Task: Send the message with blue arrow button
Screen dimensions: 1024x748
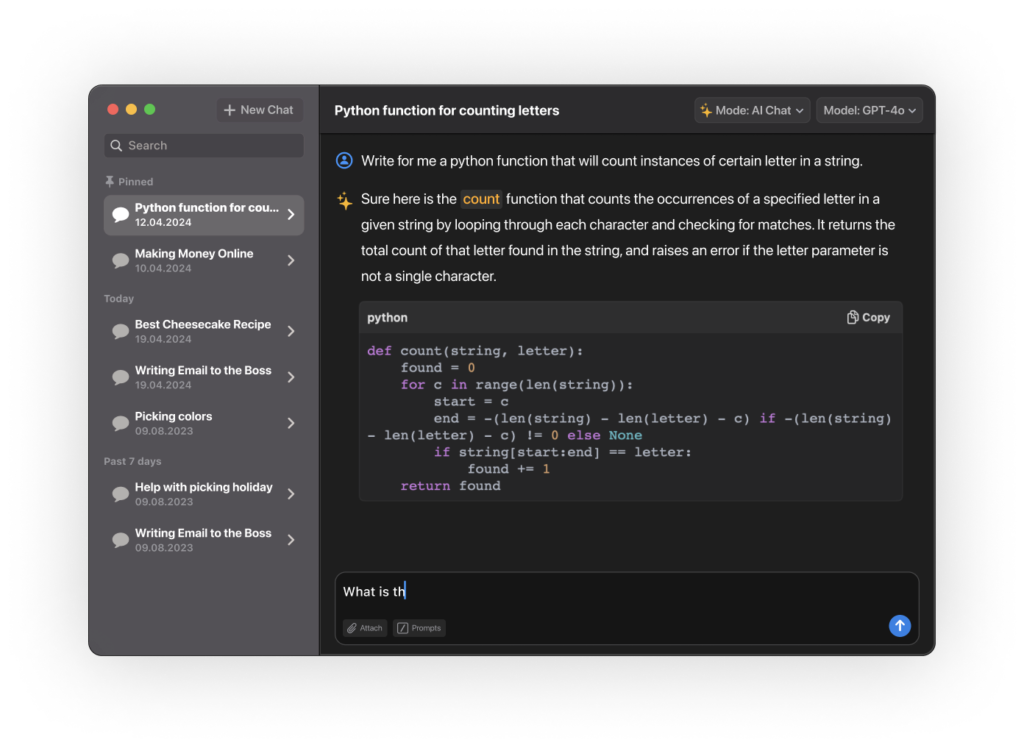Action: [x=899, y=626]
